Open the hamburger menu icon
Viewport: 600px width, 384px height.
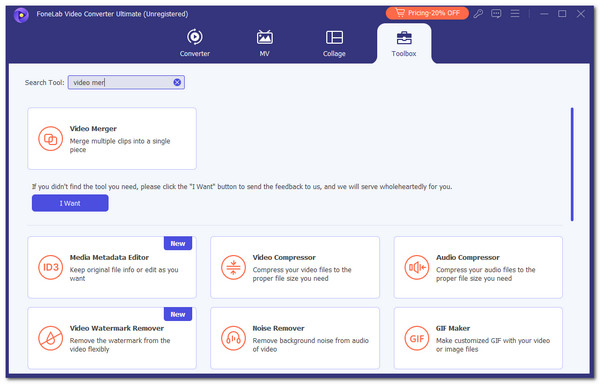(x=515, y=14)
